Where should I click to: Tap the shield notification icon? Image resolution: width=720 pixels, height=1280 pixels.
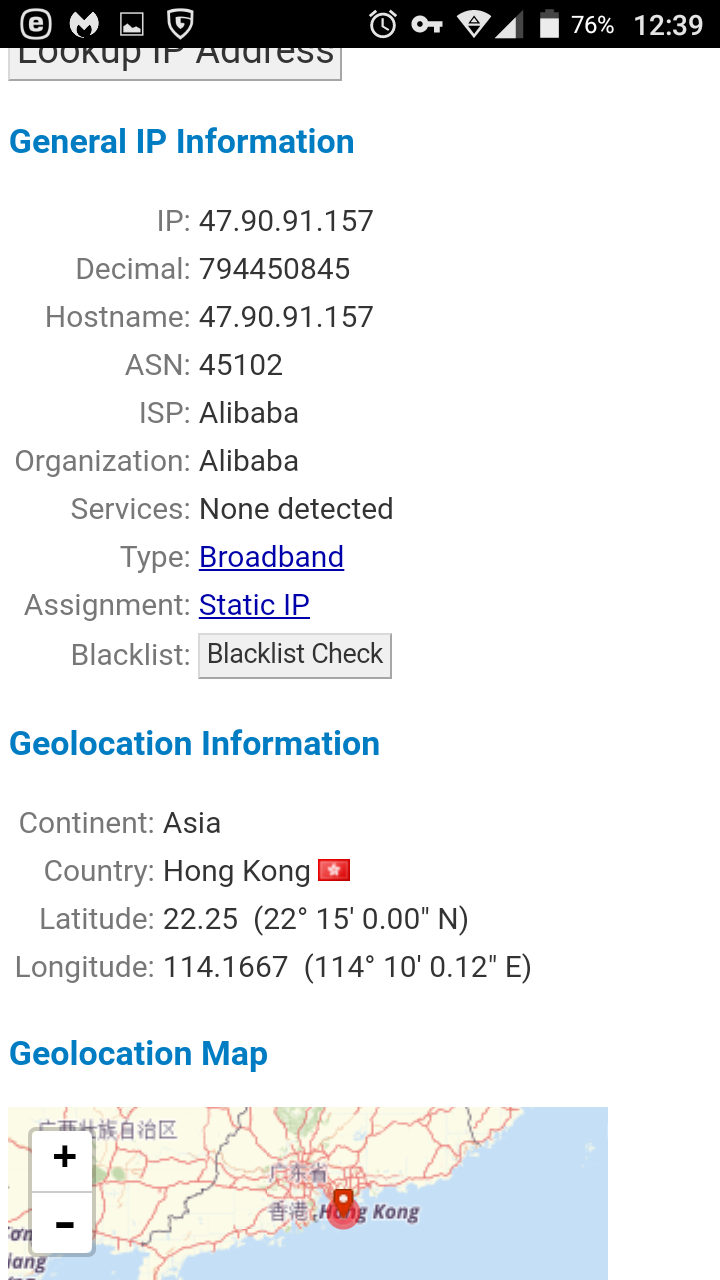[x=180, y=24]
